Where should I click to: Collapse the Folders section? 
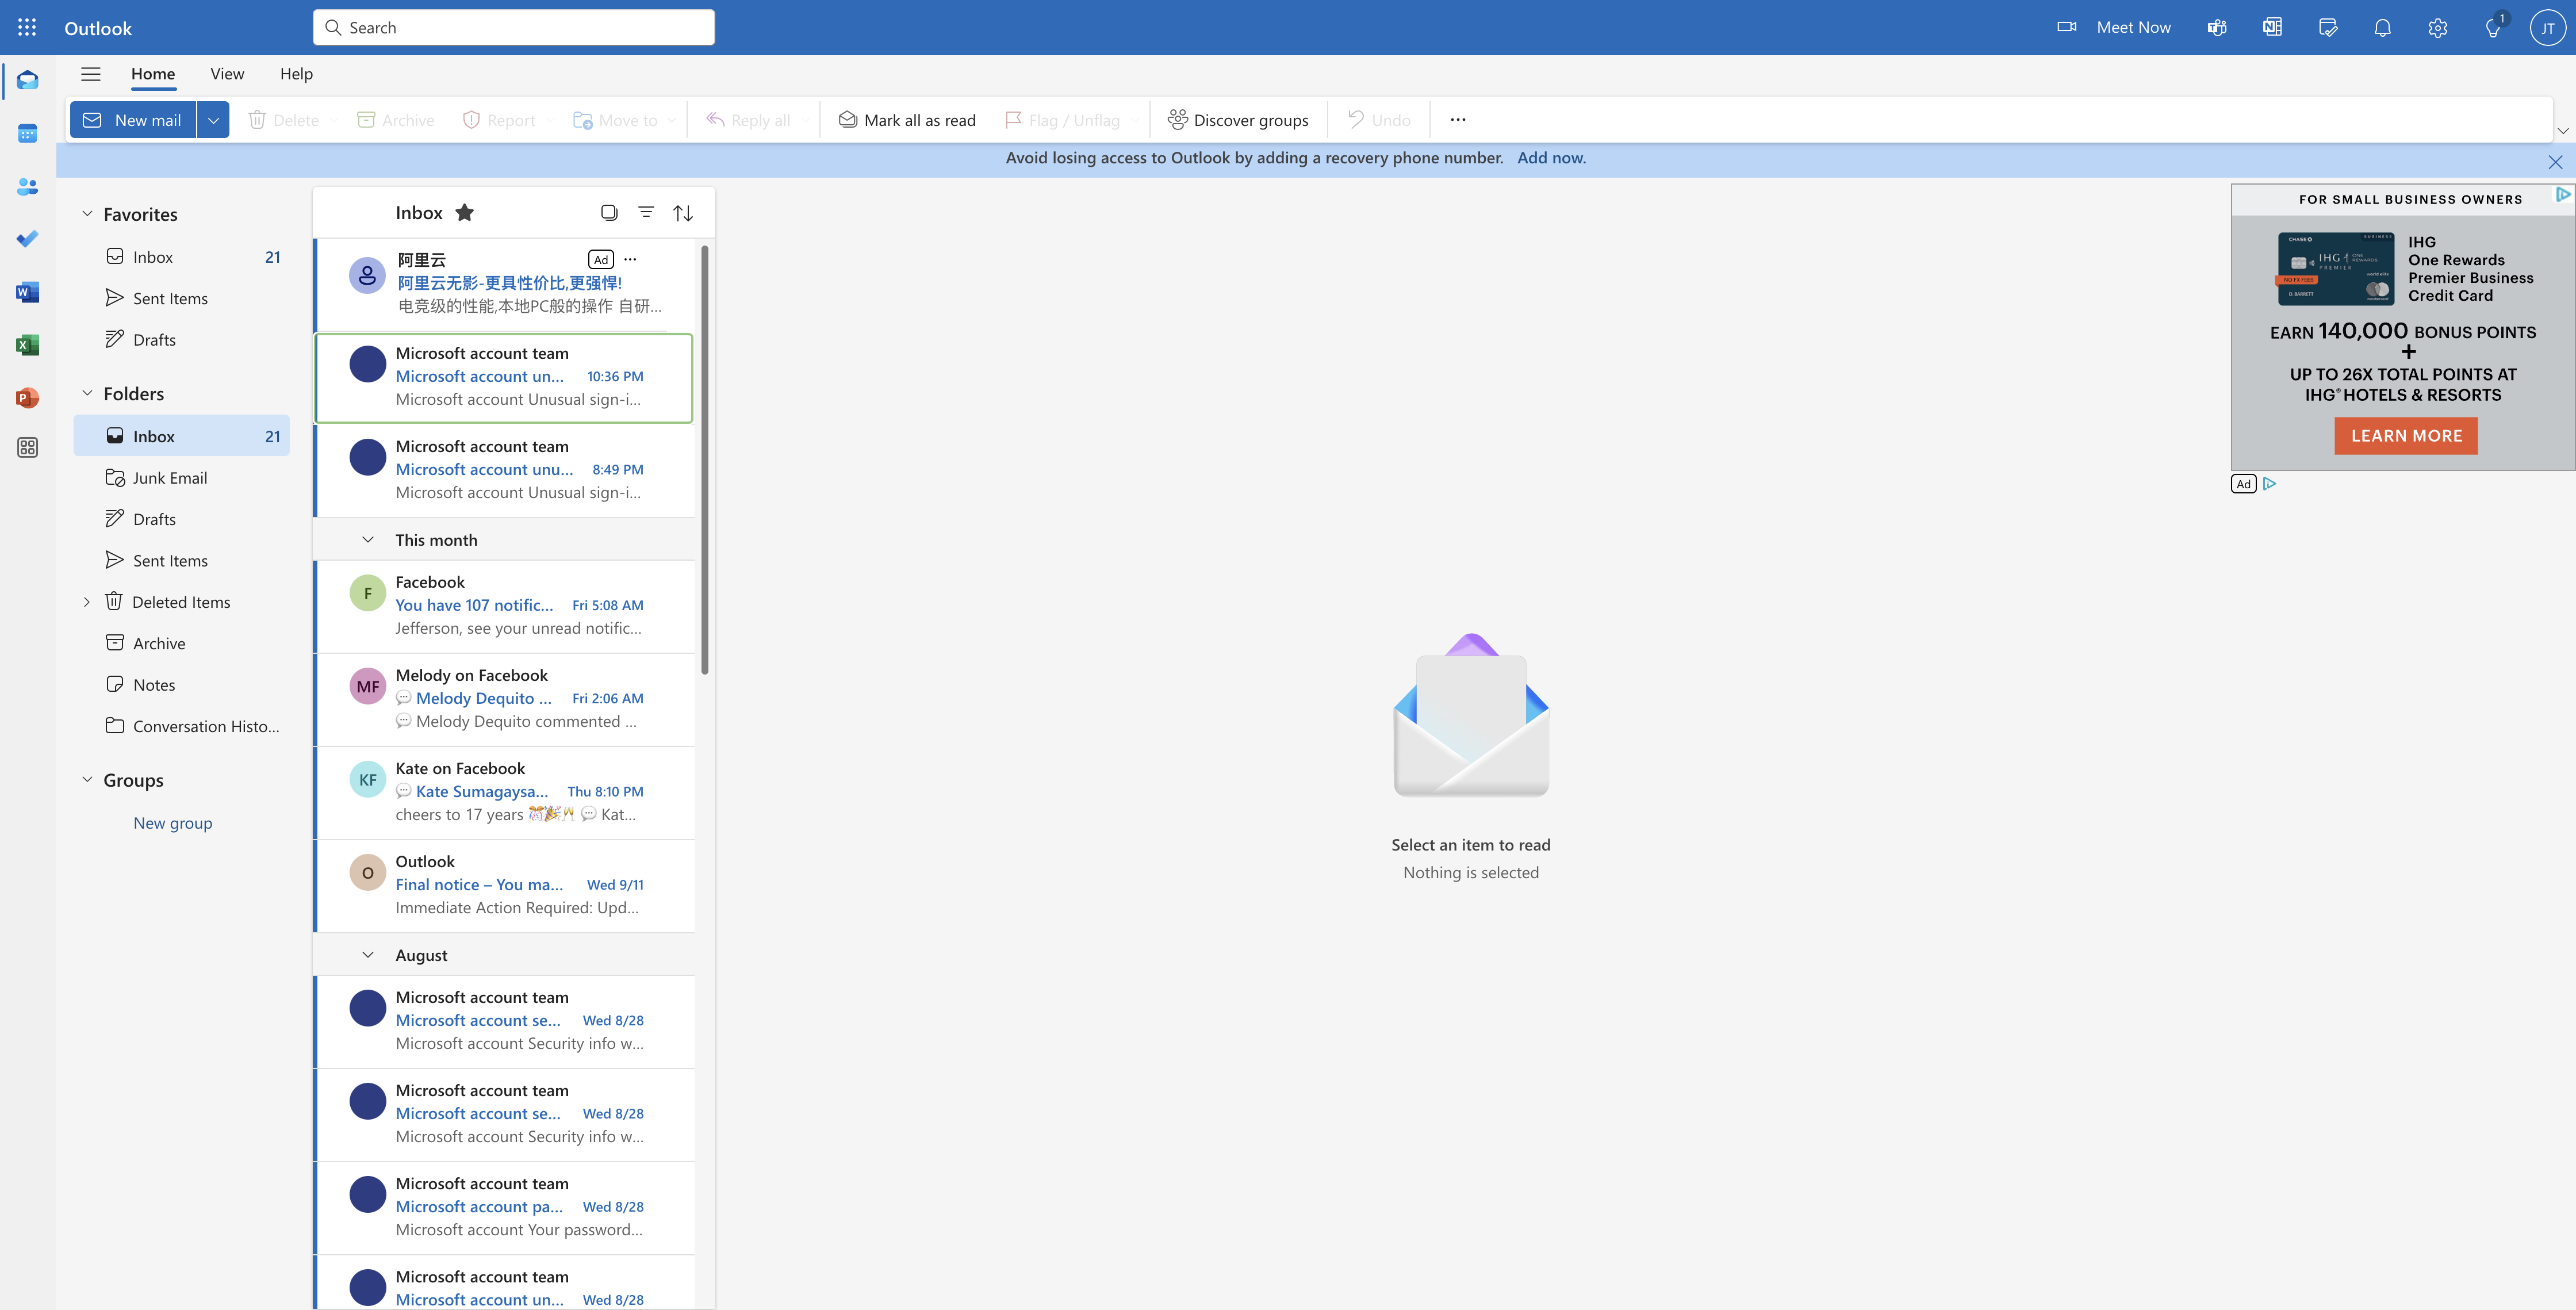click(x=87, y=393)
